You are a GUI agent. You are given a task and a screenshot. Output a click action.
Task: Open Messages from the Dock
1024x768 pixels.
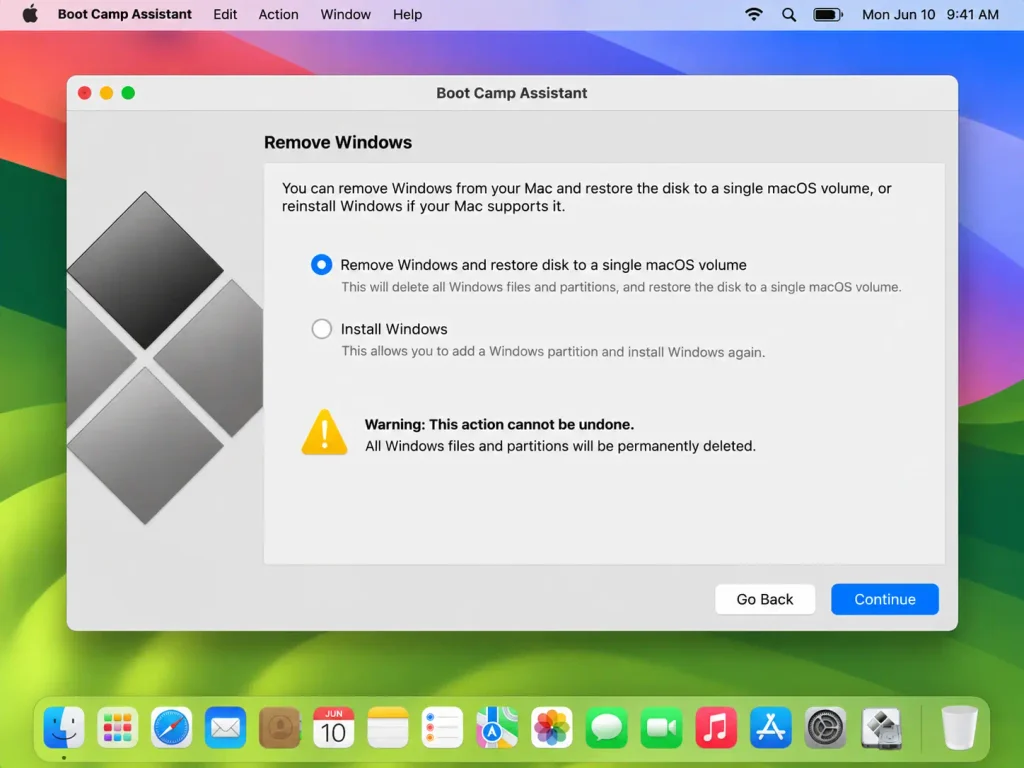coord(607,728)
